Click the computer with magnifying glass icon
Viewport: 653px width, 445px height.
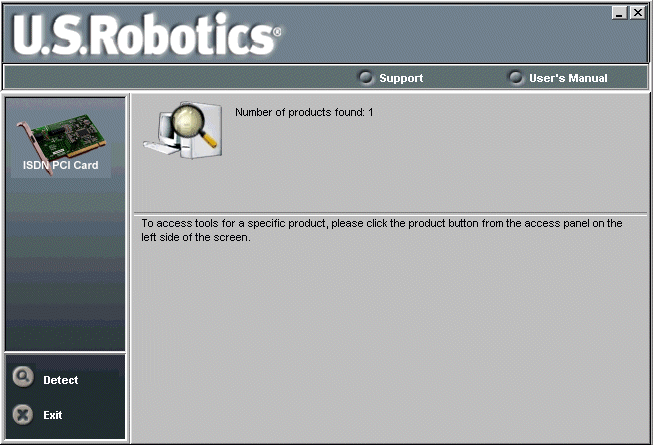point(182,131)
